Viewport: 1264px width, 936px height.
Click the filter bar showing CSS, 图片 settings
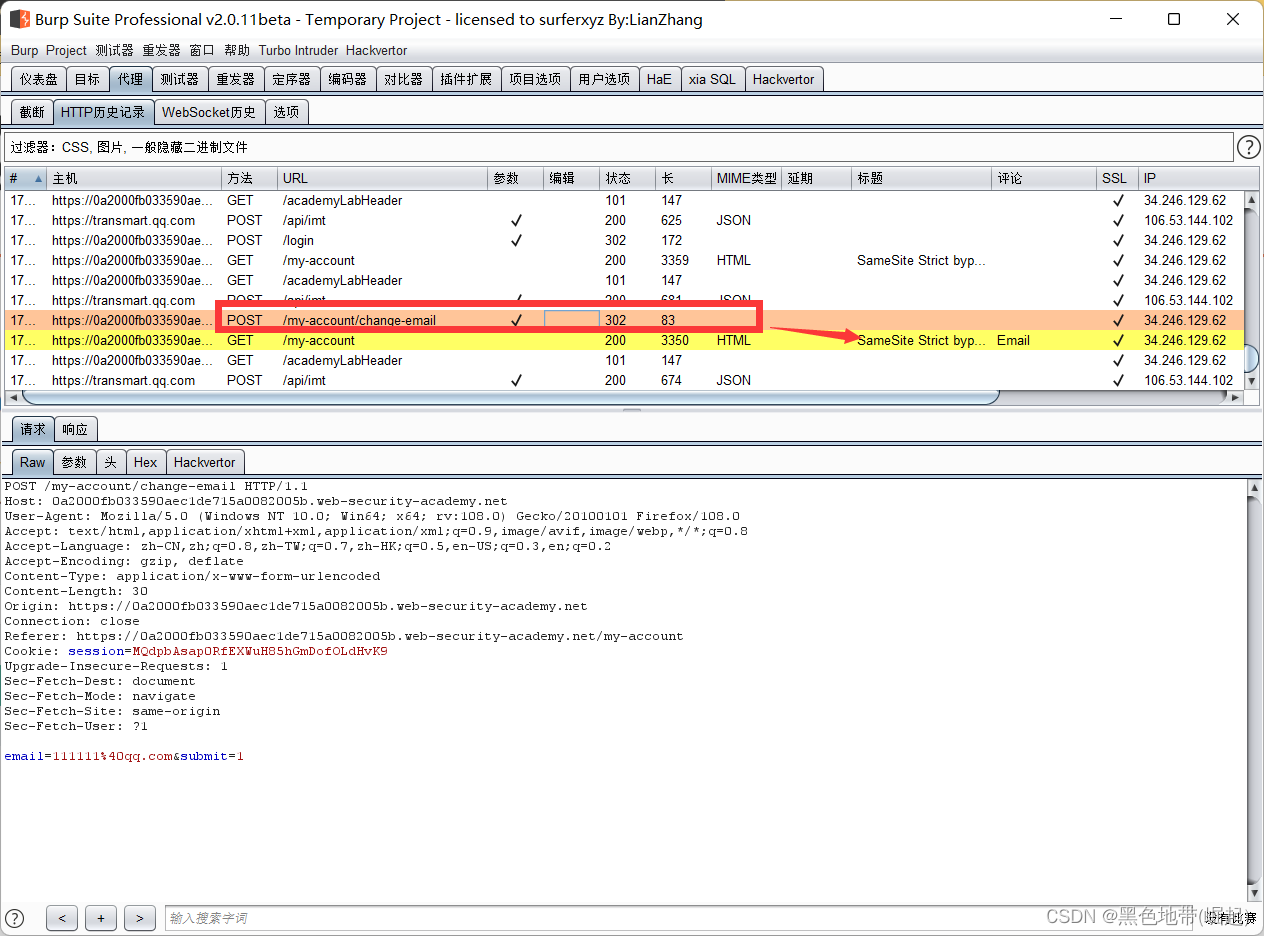tap(619, 147)
